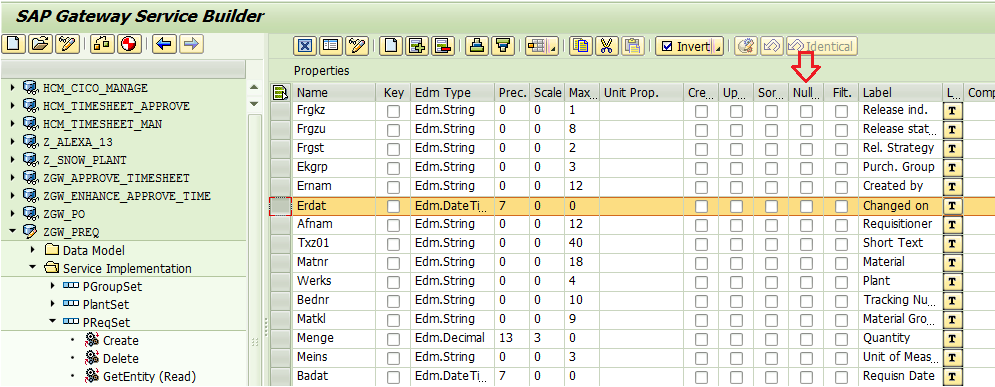This screenshot has width=995, height=387.
Task: Expand the ZGW_PO project node
Action: (x=13, y=213)
